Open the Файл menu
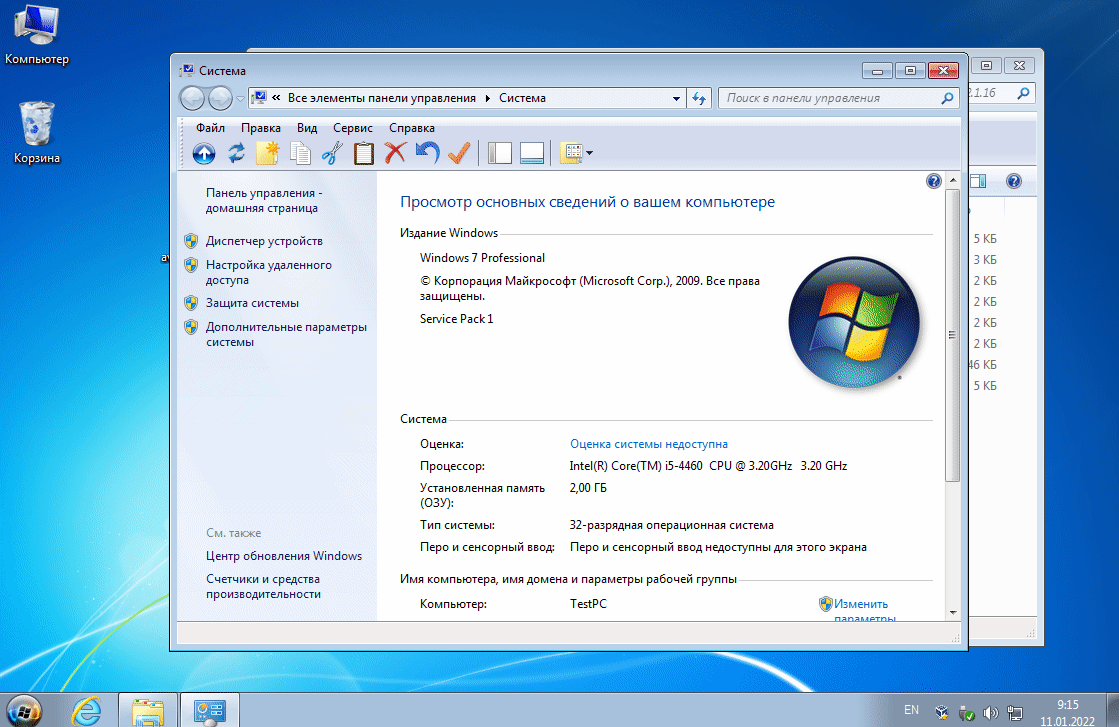 point(211,128)
